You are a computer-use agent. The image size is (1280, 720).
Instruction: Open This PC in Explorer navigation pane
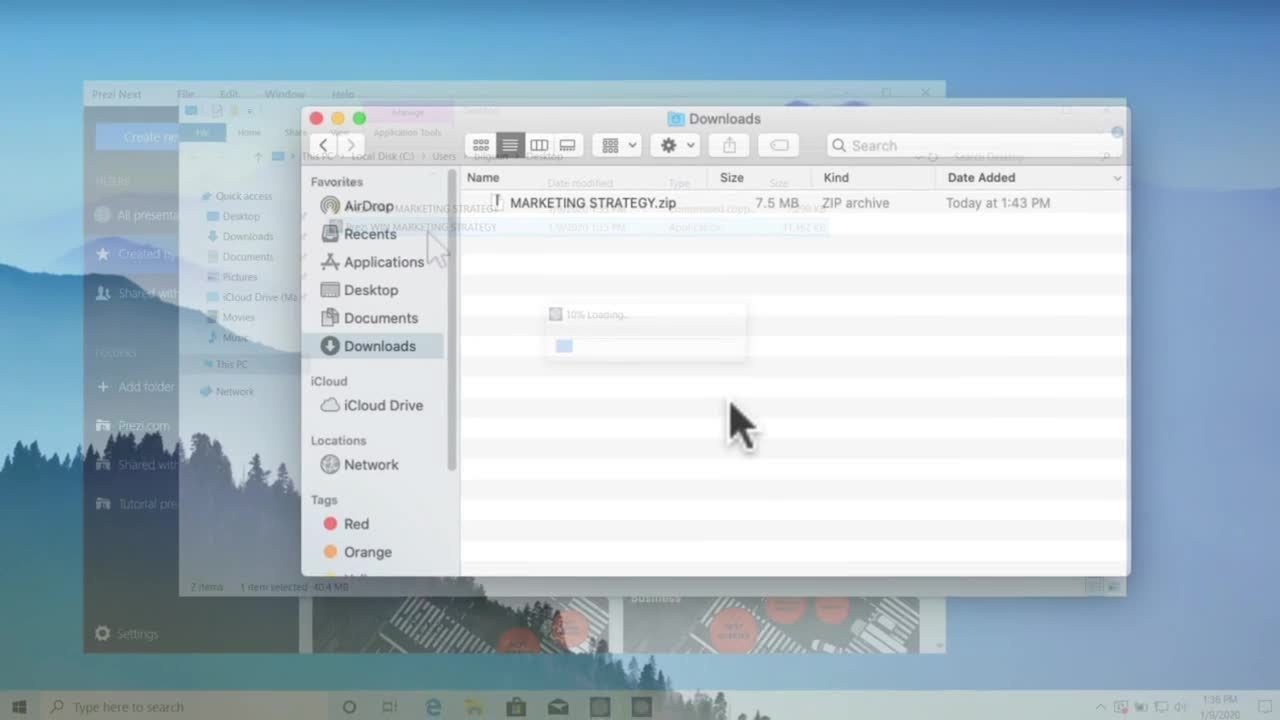click(x=224, y=364)
